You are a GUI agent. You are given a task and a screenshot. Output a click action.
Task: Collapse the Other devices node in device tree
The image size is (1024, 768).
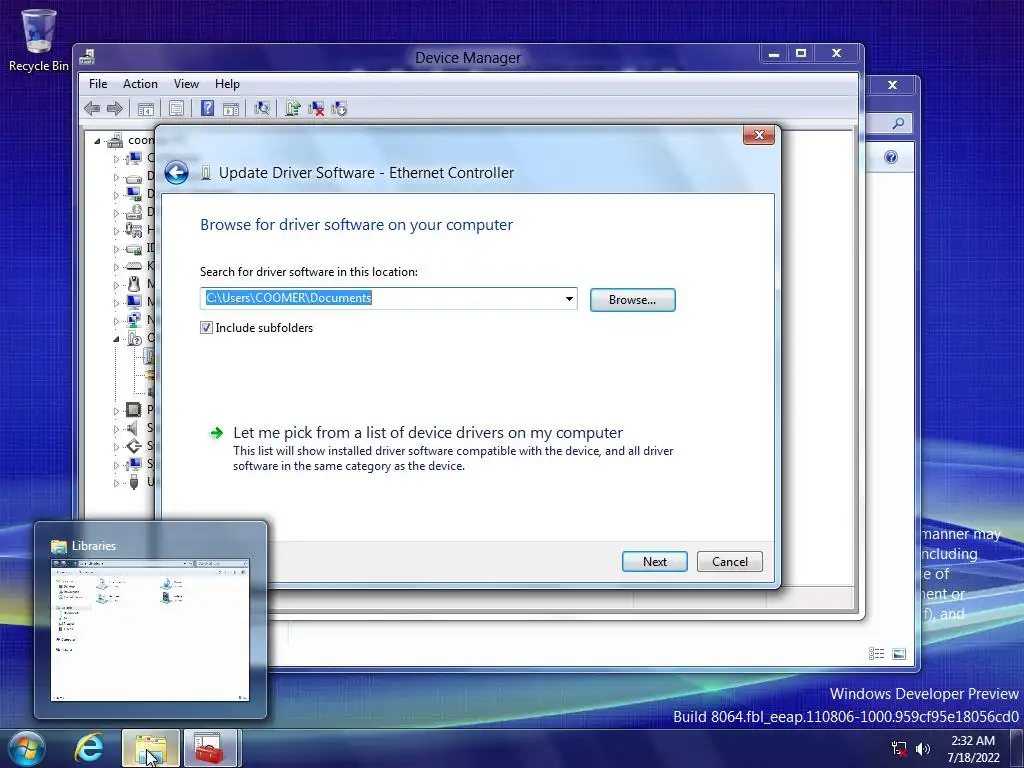(x=116, y=339)
